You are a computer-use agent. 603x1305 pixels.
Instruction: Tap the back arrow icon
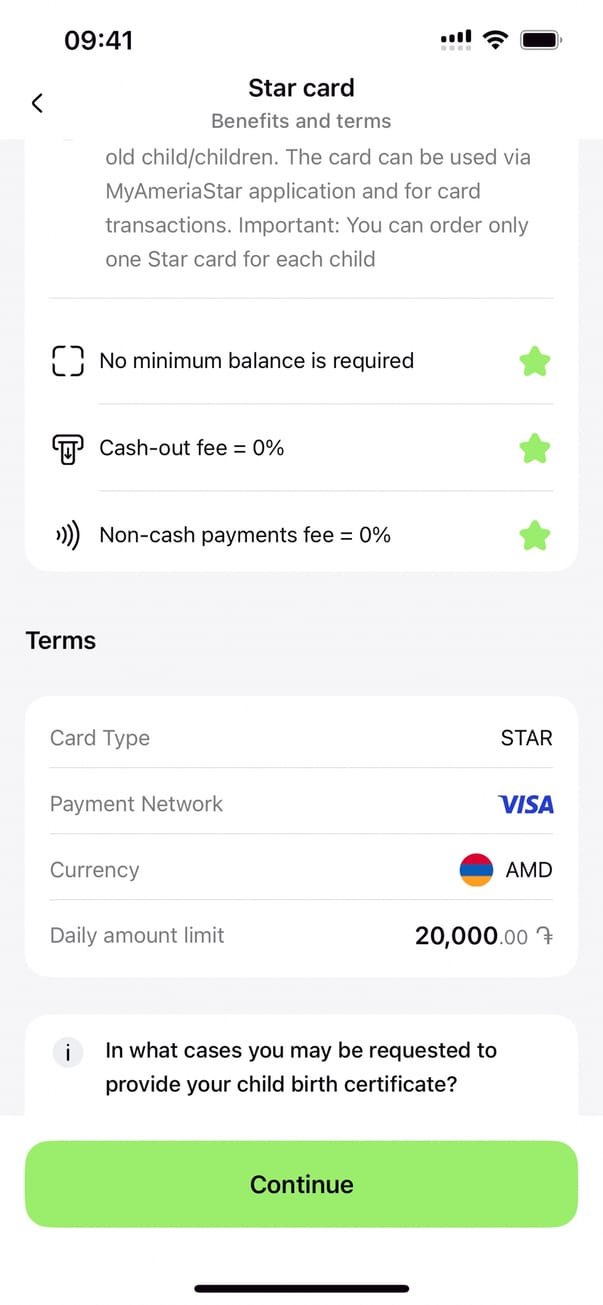37,103
